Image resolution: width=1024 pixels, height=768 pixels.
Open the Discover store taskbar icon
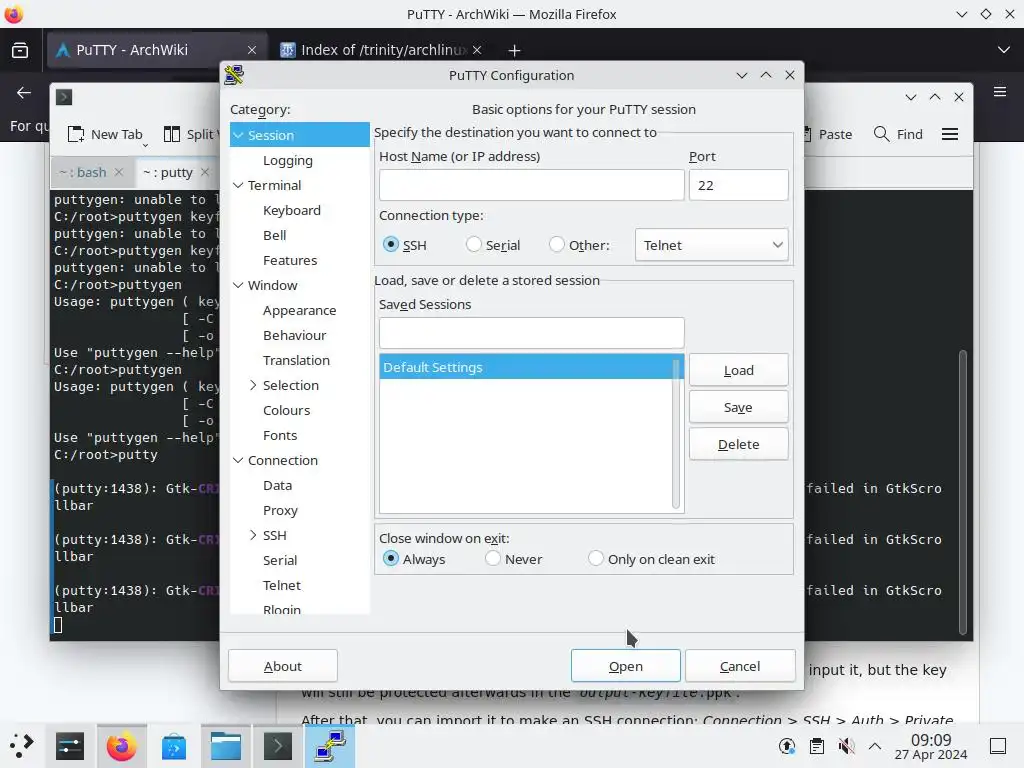[174, 746]
